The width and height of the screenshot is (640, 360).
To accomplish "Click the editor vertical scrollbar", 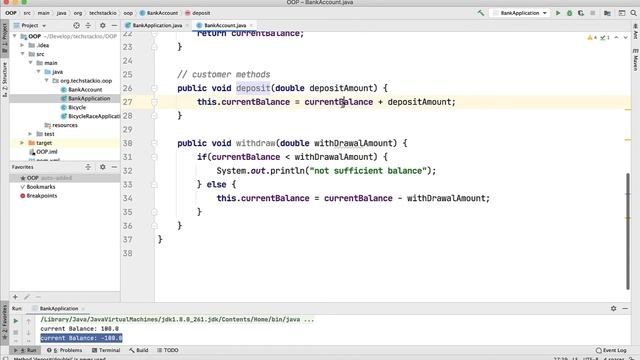I will coord(627,231).
